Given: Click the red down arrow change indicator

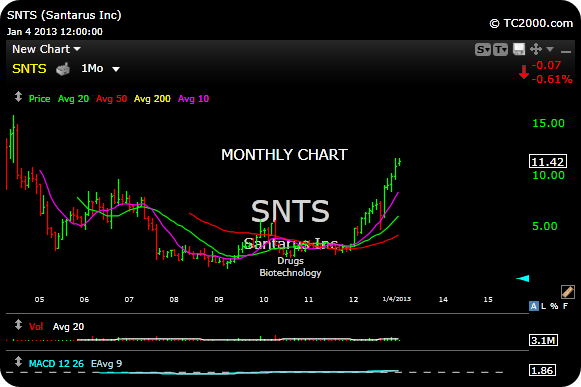Looking at the screenshot, I should [x=524, y=72].
